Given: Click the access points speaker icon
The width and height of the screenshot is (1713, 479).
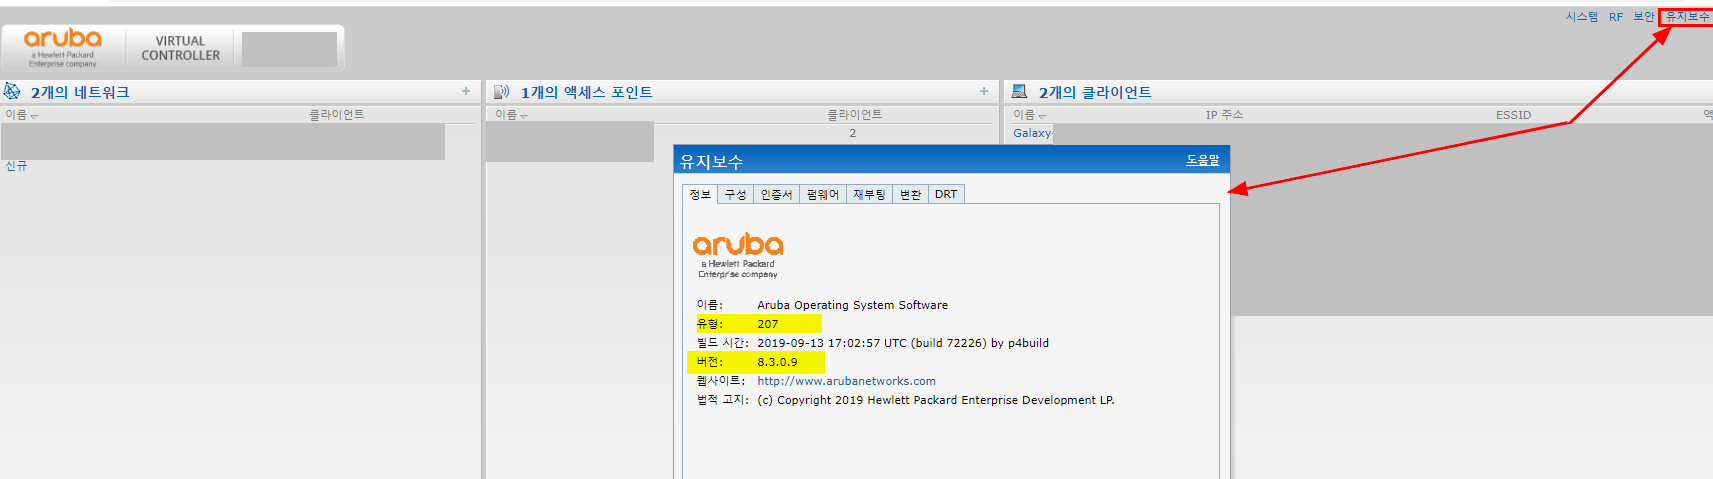Looking at the screenshot, I should pos(502,91).
